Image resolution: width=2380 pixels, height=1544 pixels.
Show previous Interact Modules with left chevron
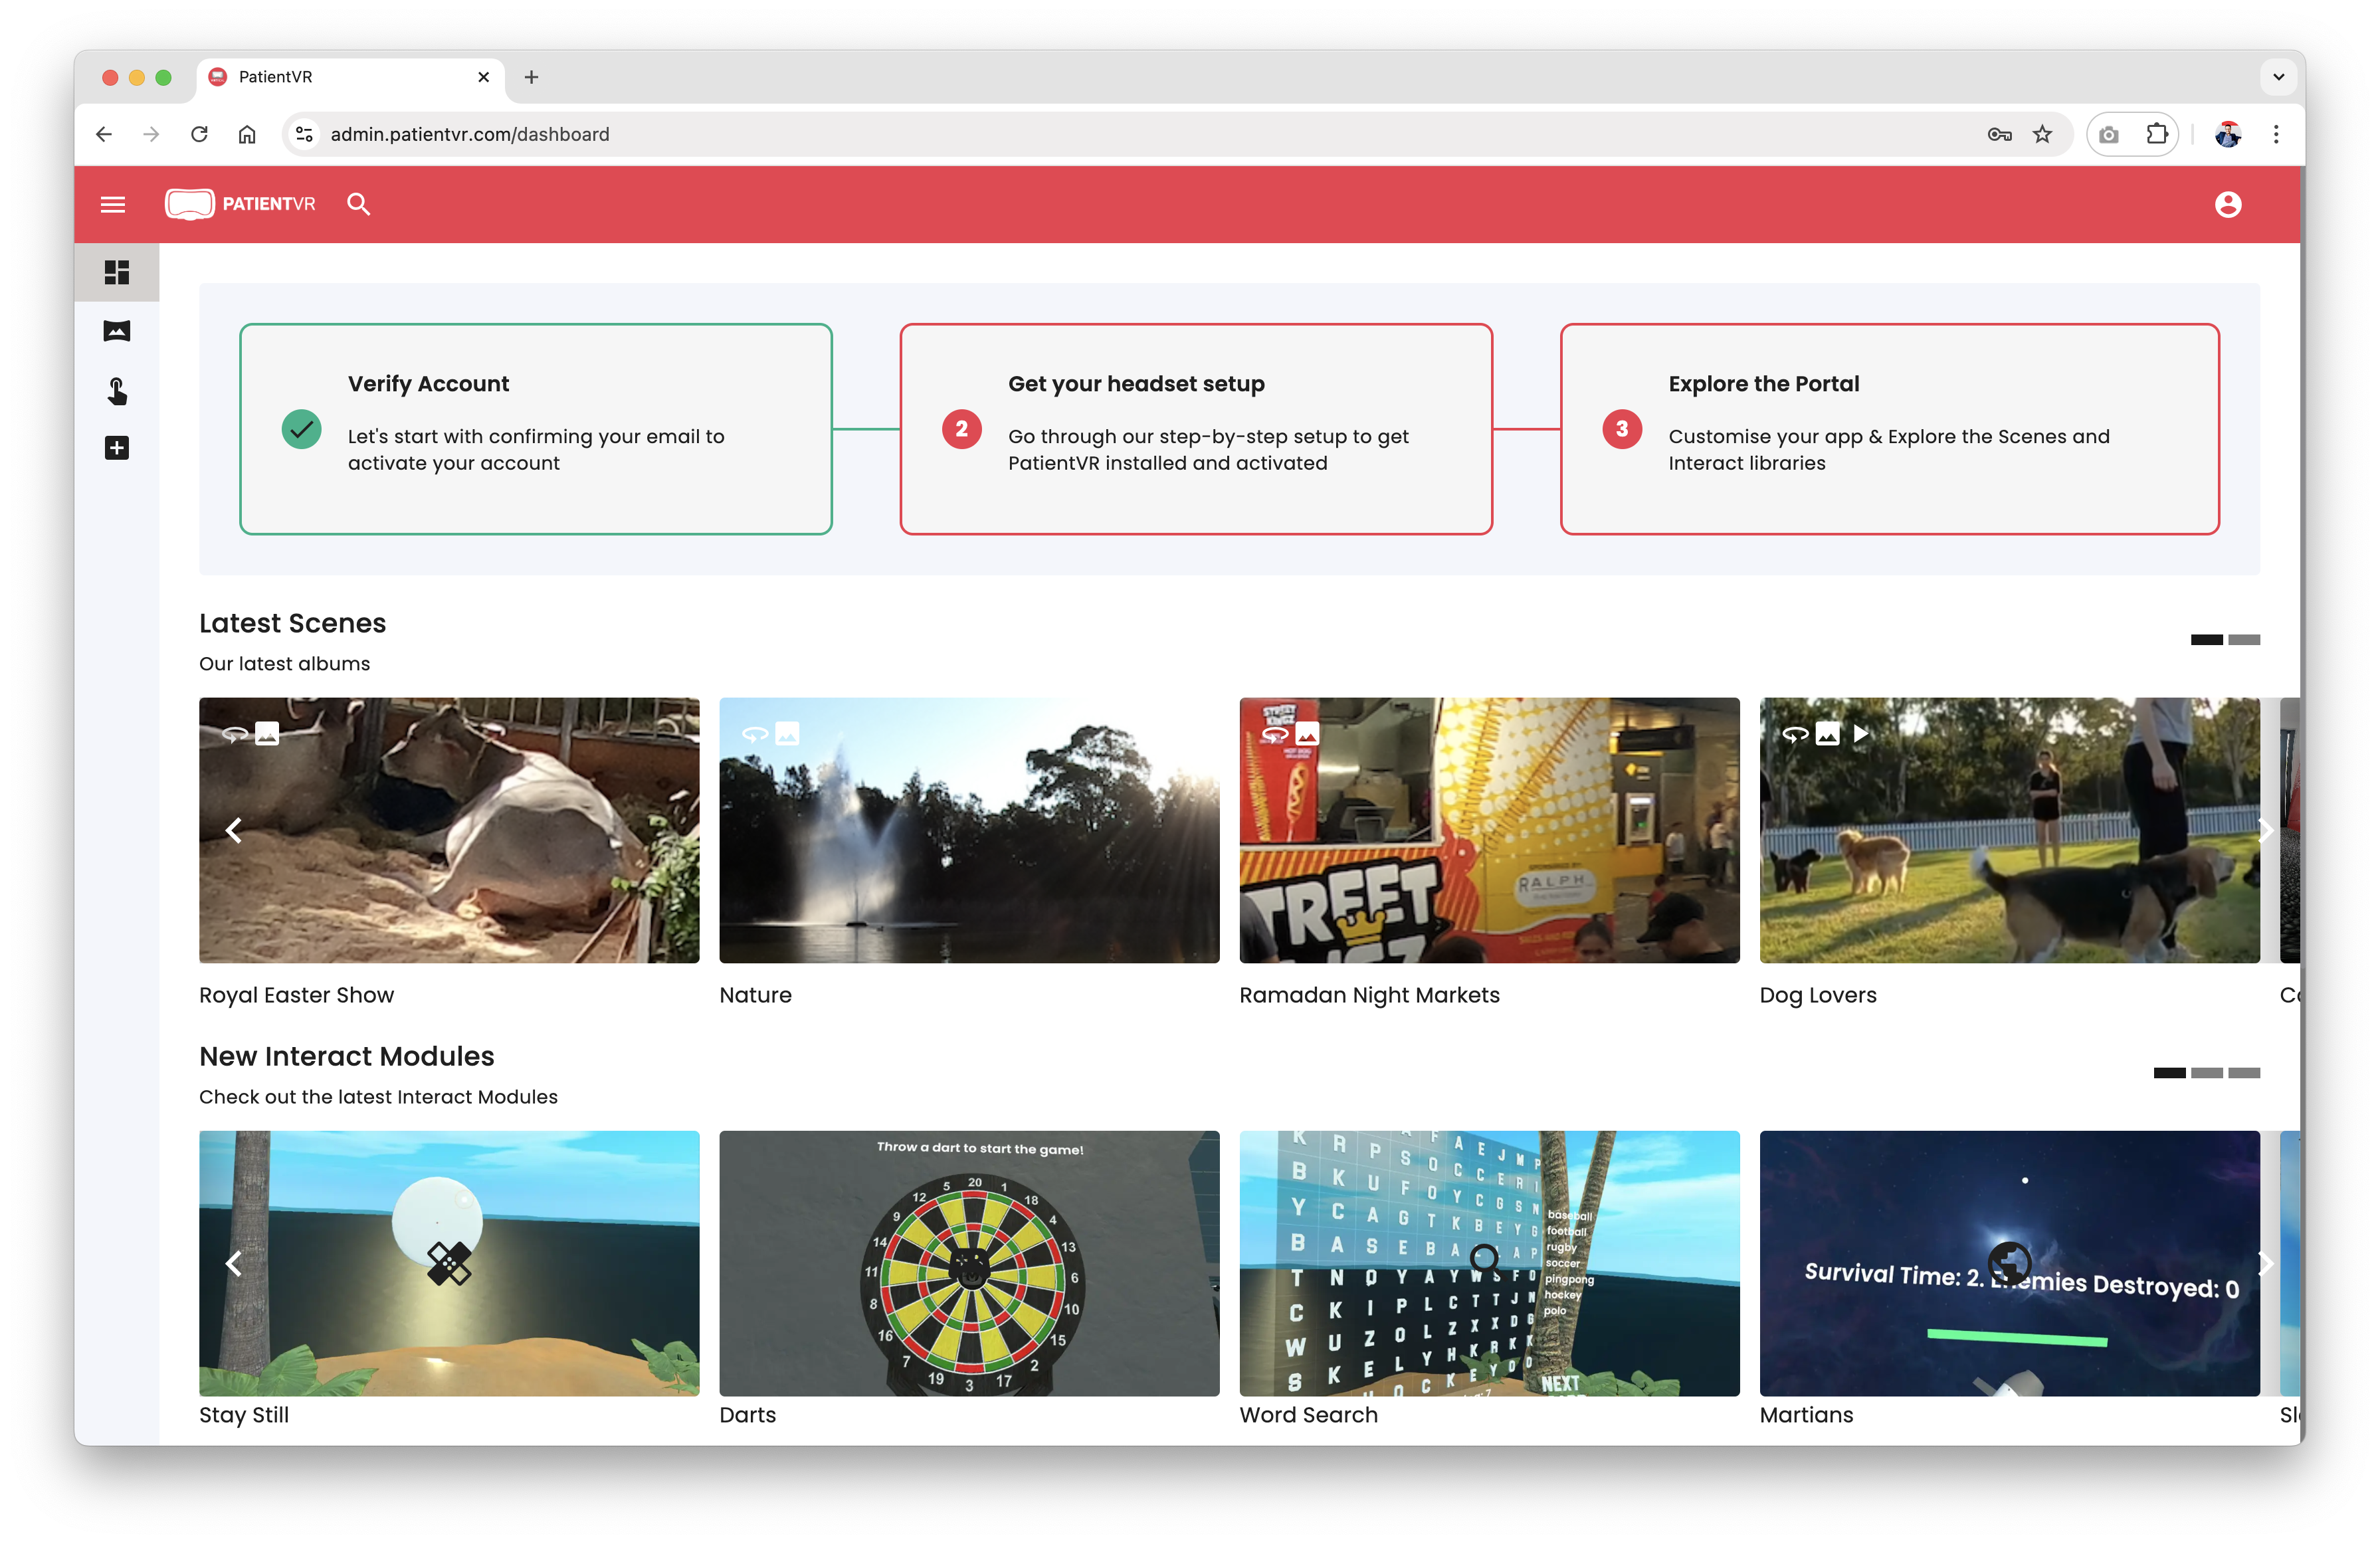(x=234, y=1264)
